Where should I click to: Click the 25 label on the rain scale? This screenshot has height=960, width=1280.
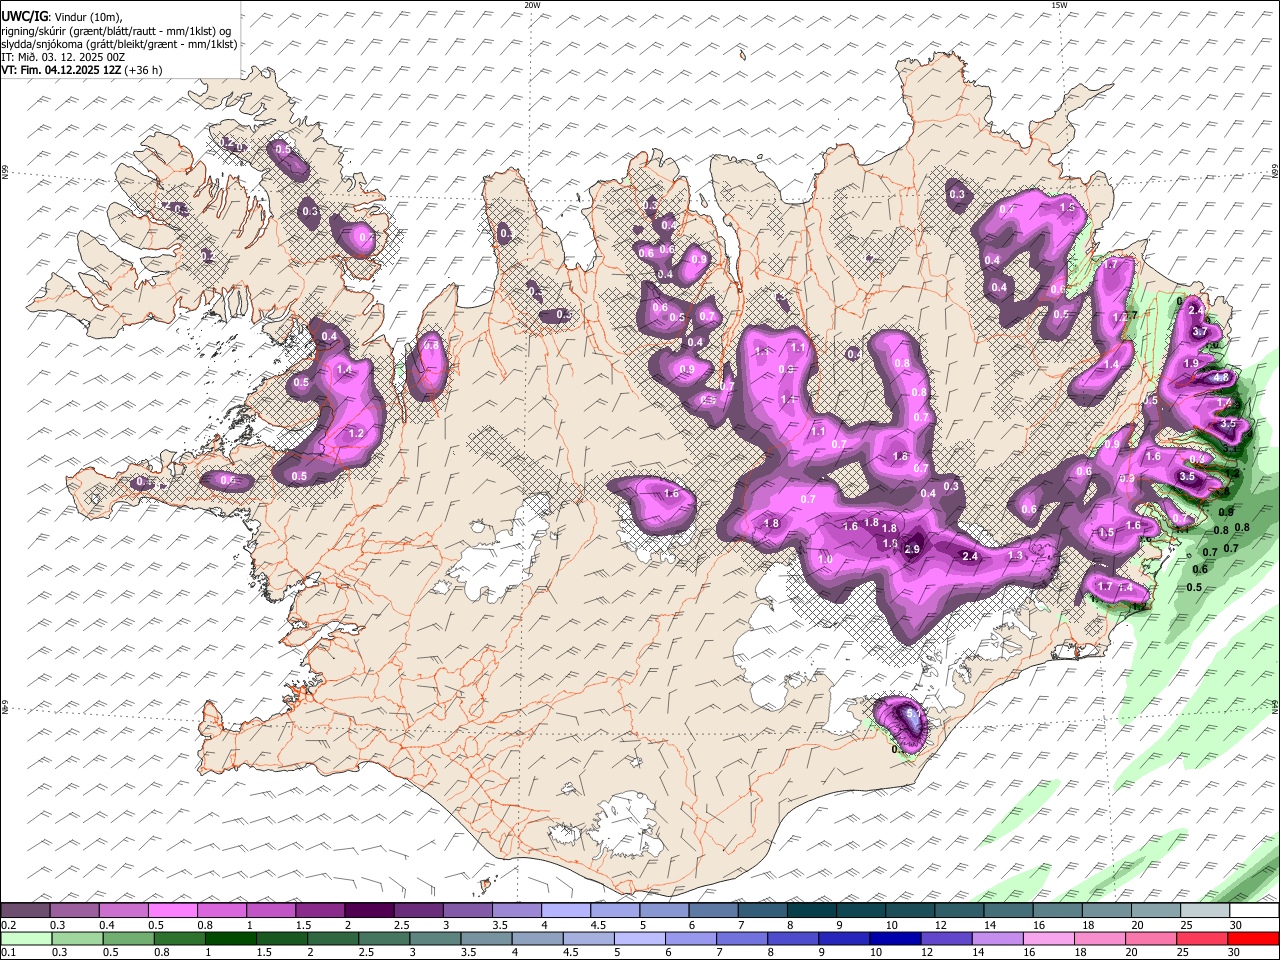1182,952
